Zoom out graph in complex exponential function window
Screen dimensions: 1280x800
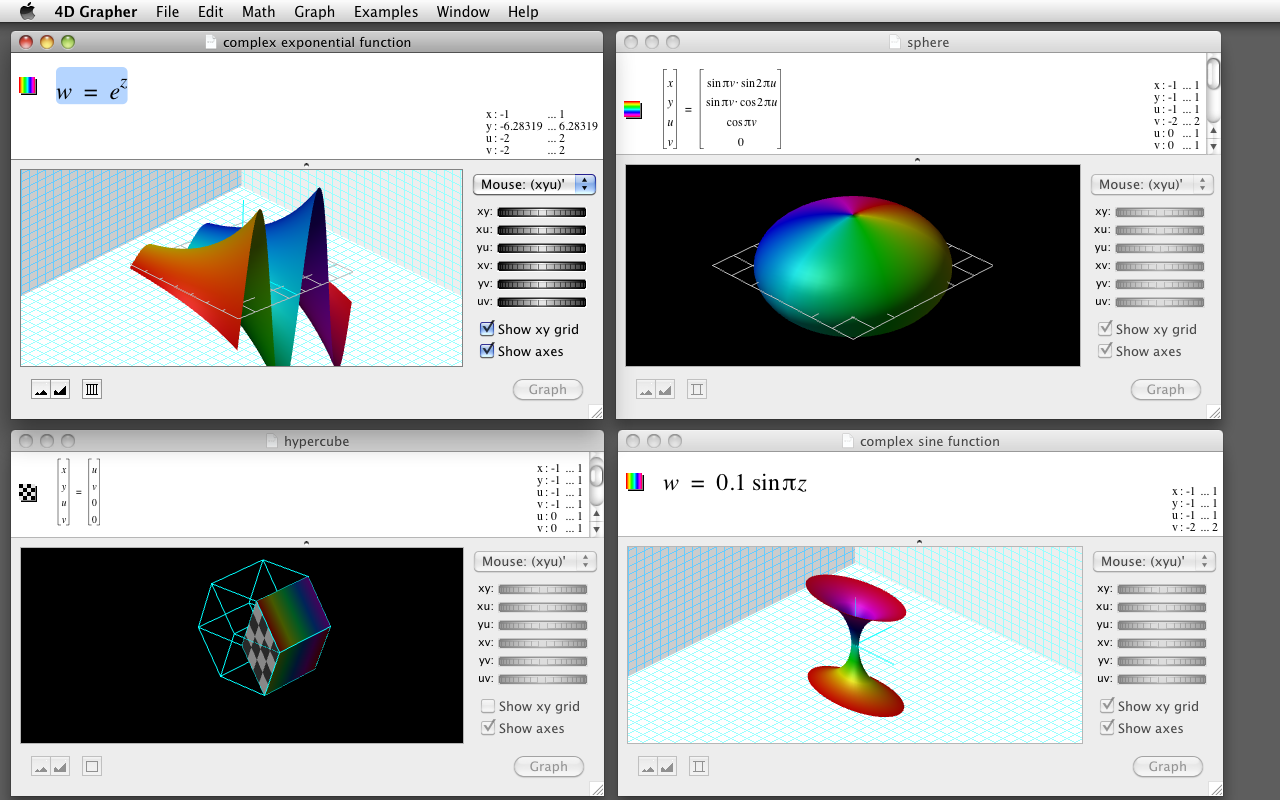[x=41, y=389]
